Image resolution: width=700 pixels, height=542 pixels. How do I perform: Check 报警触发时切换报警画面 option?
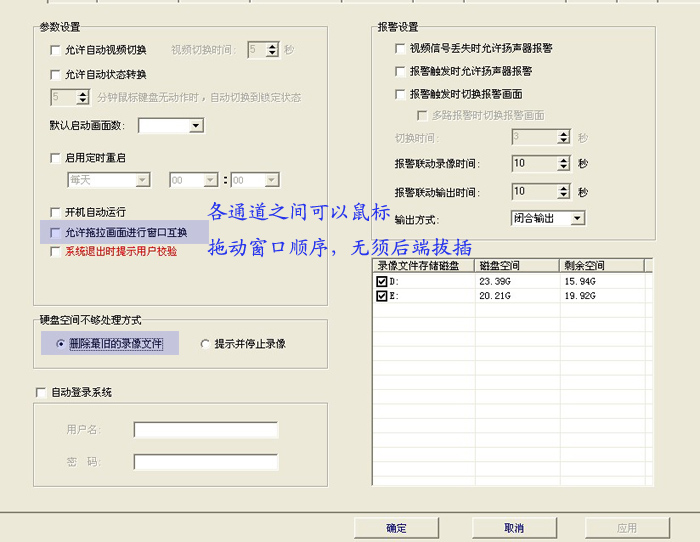coord(400,94)
